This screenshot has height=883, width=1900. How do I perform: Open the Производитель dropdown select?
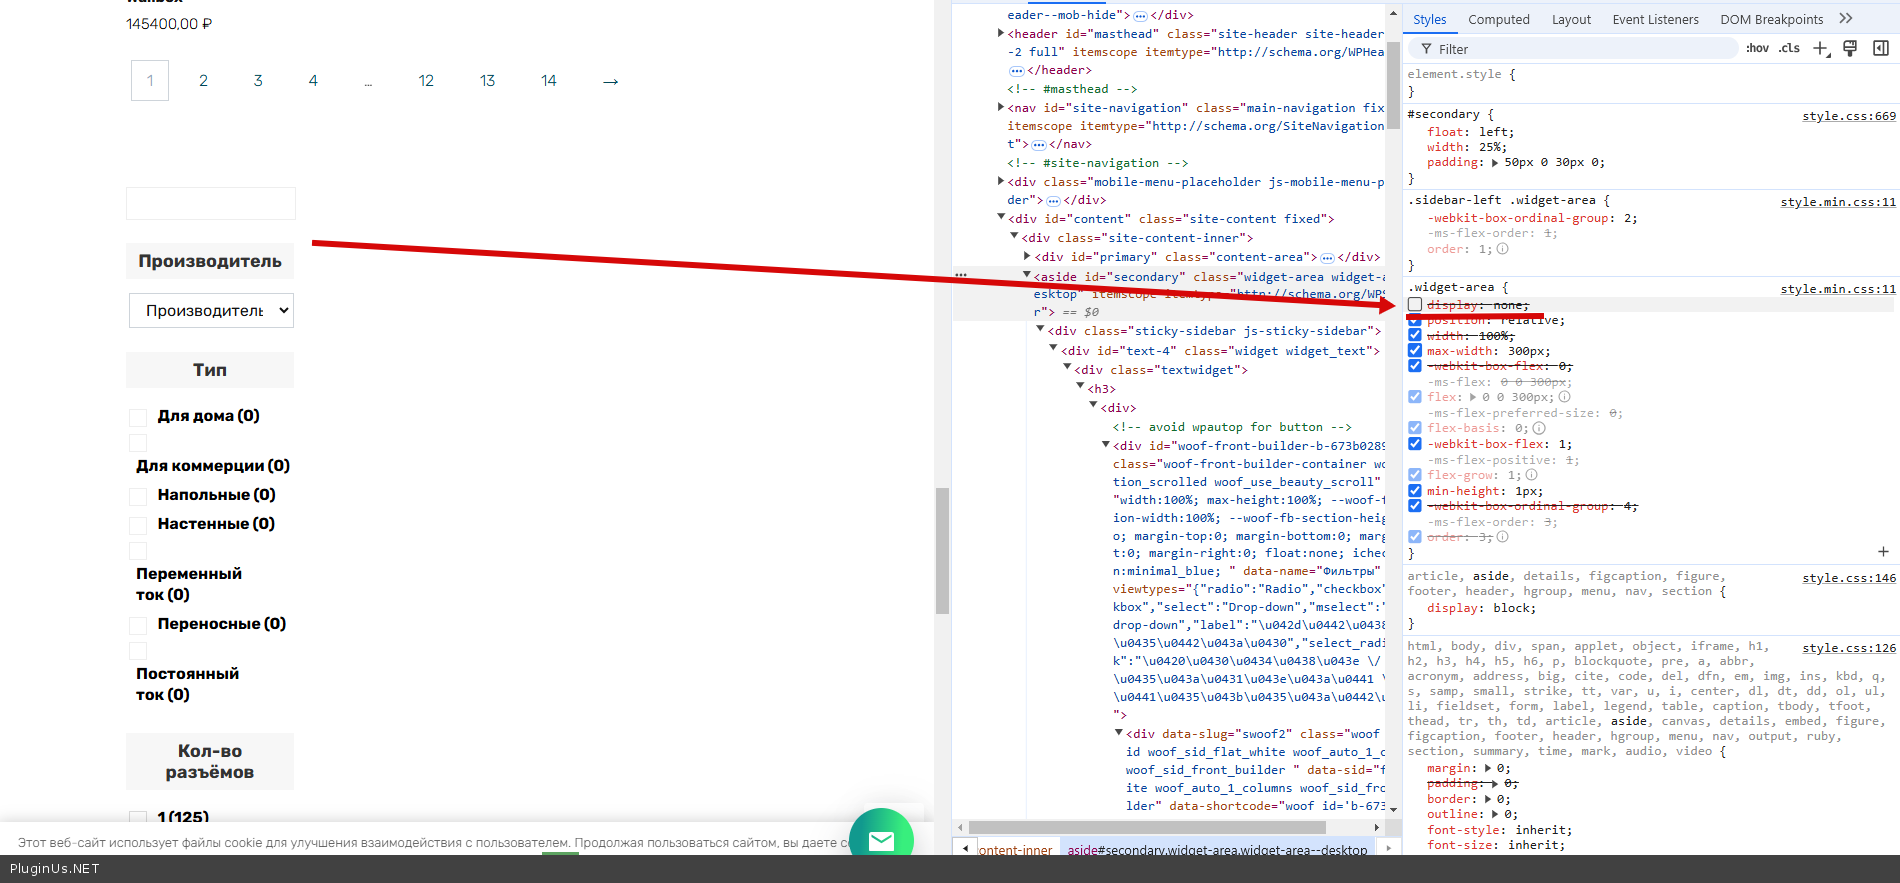coord(211,311)
